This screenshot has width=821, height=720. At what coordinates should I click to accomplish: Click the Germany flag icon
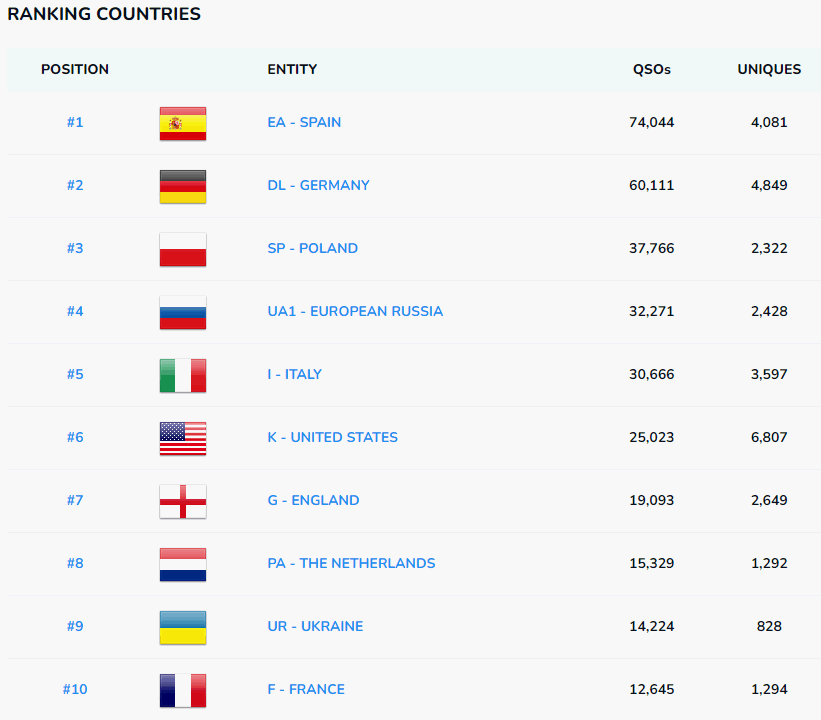[183, 186]
